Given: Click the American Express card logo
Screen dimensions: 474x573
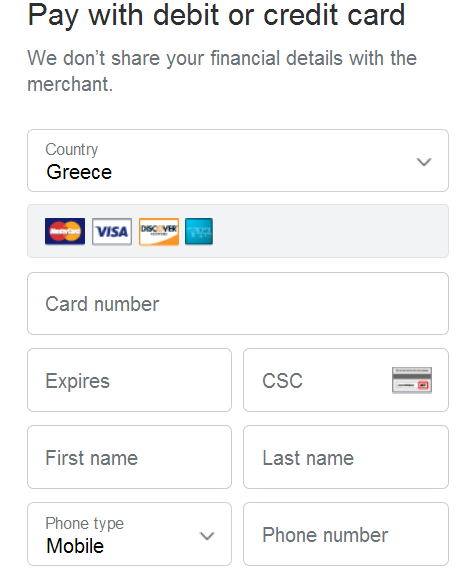Looking at the screenshot, I should click(199, 231).
